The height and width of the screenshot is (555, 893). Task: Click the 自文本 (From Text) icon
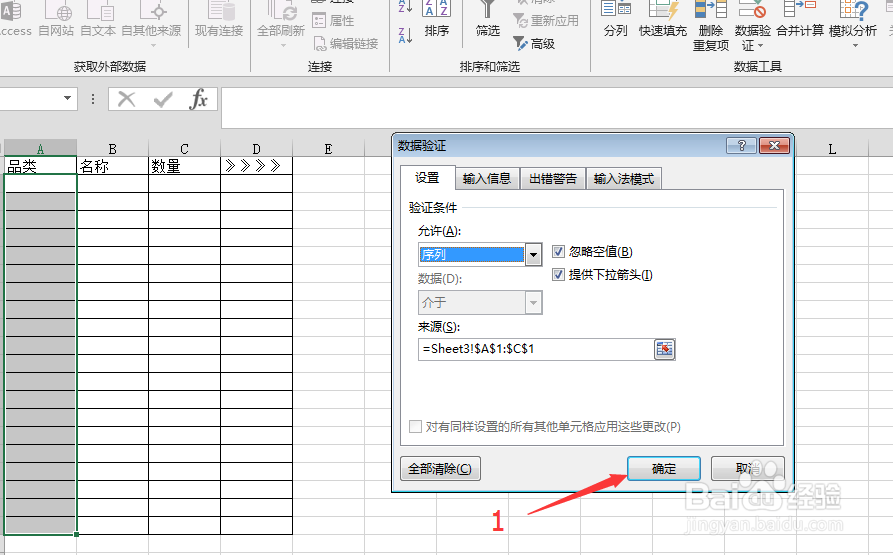click(x=98, y=19)
